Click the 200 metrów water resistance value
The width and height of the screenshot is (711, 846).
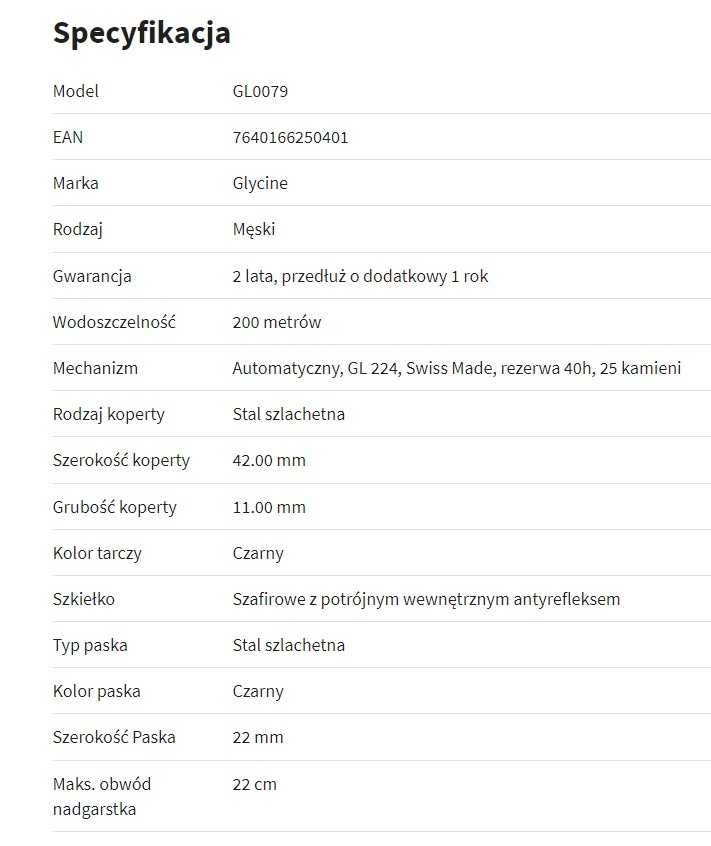click(277, 323)
